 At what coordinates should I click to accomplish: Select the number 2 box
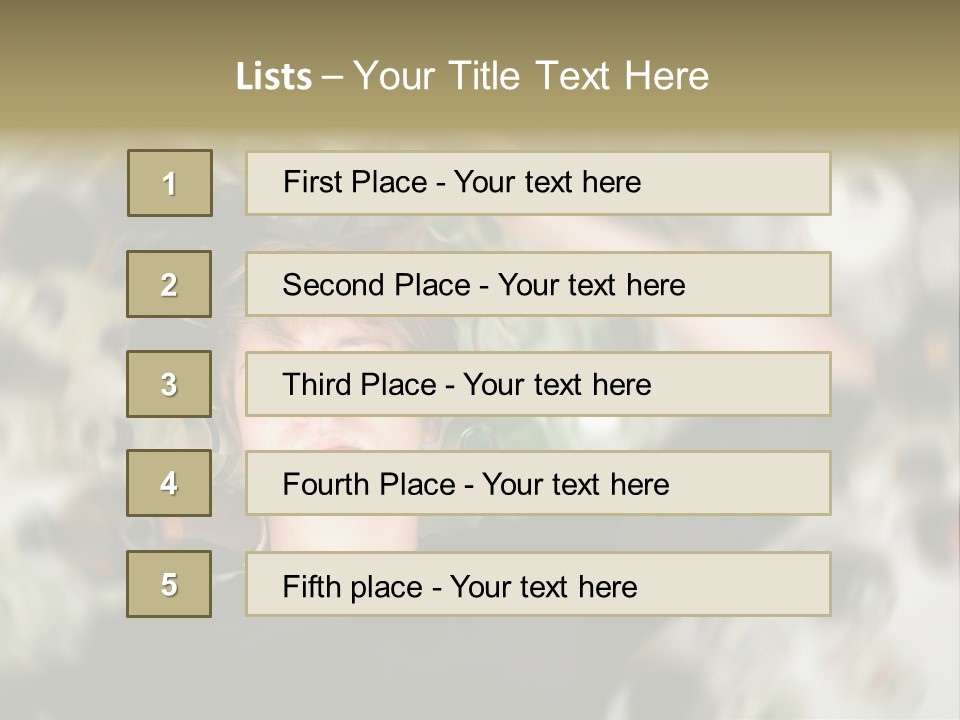[x=169, y=284]
